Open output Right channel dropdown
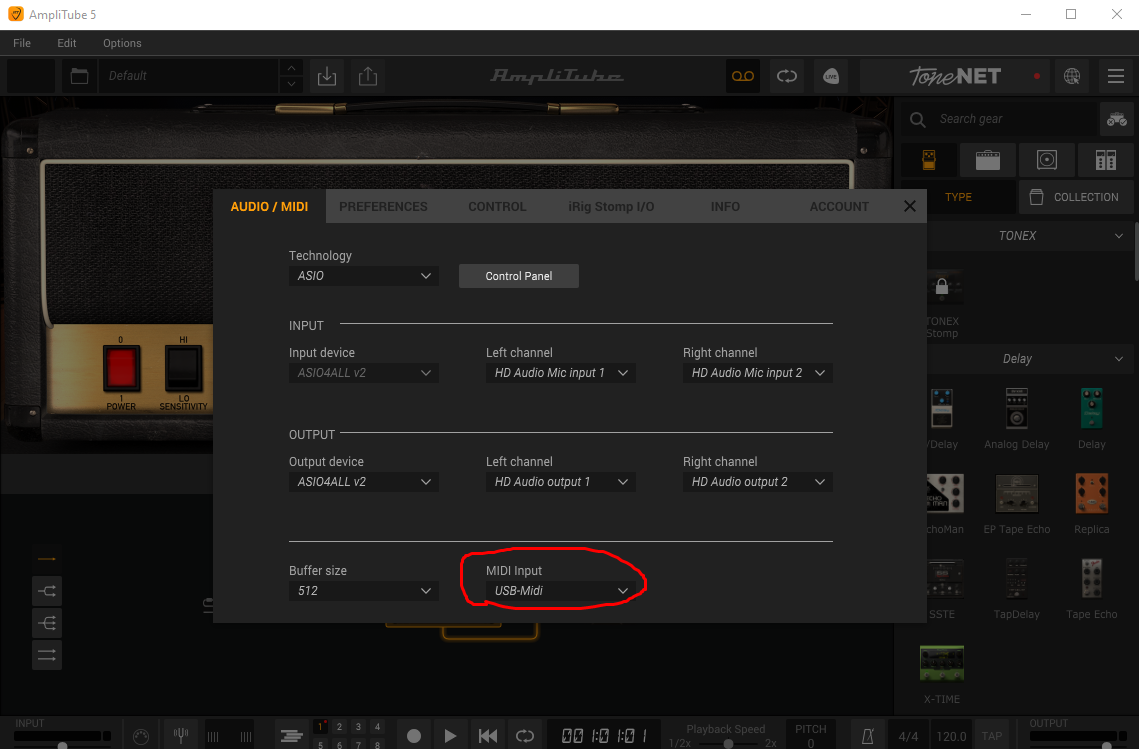The image size is (1139, 749). 758,482
